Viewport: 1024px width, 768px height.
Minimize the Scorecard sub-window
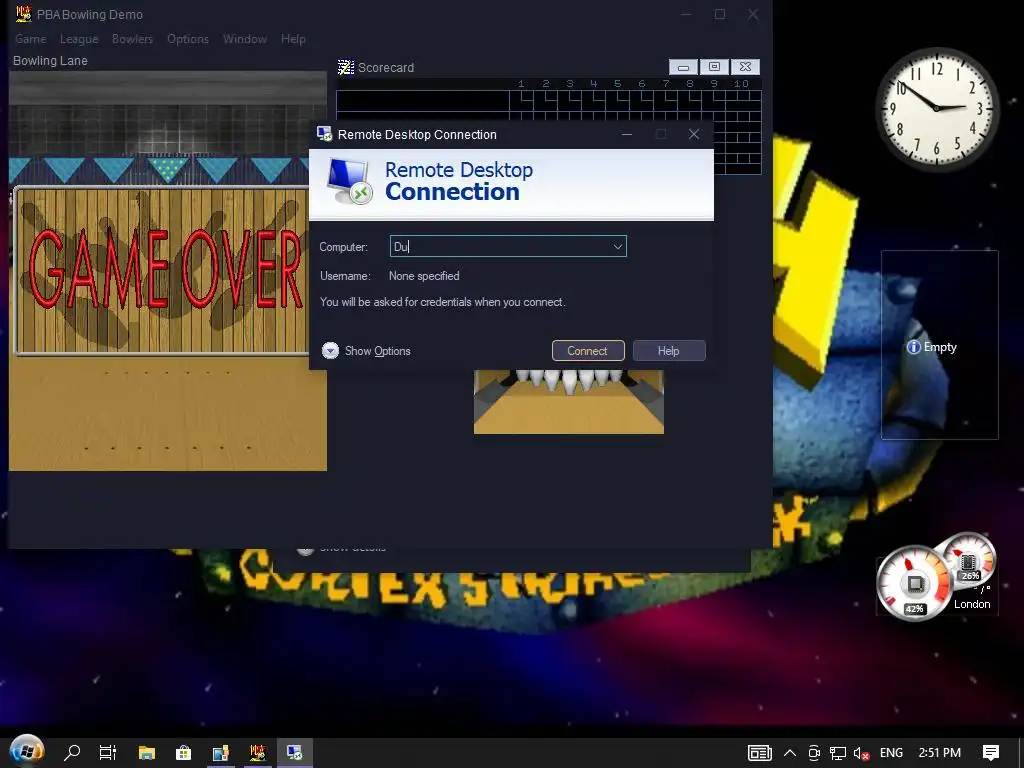click(x=683, y=67)
